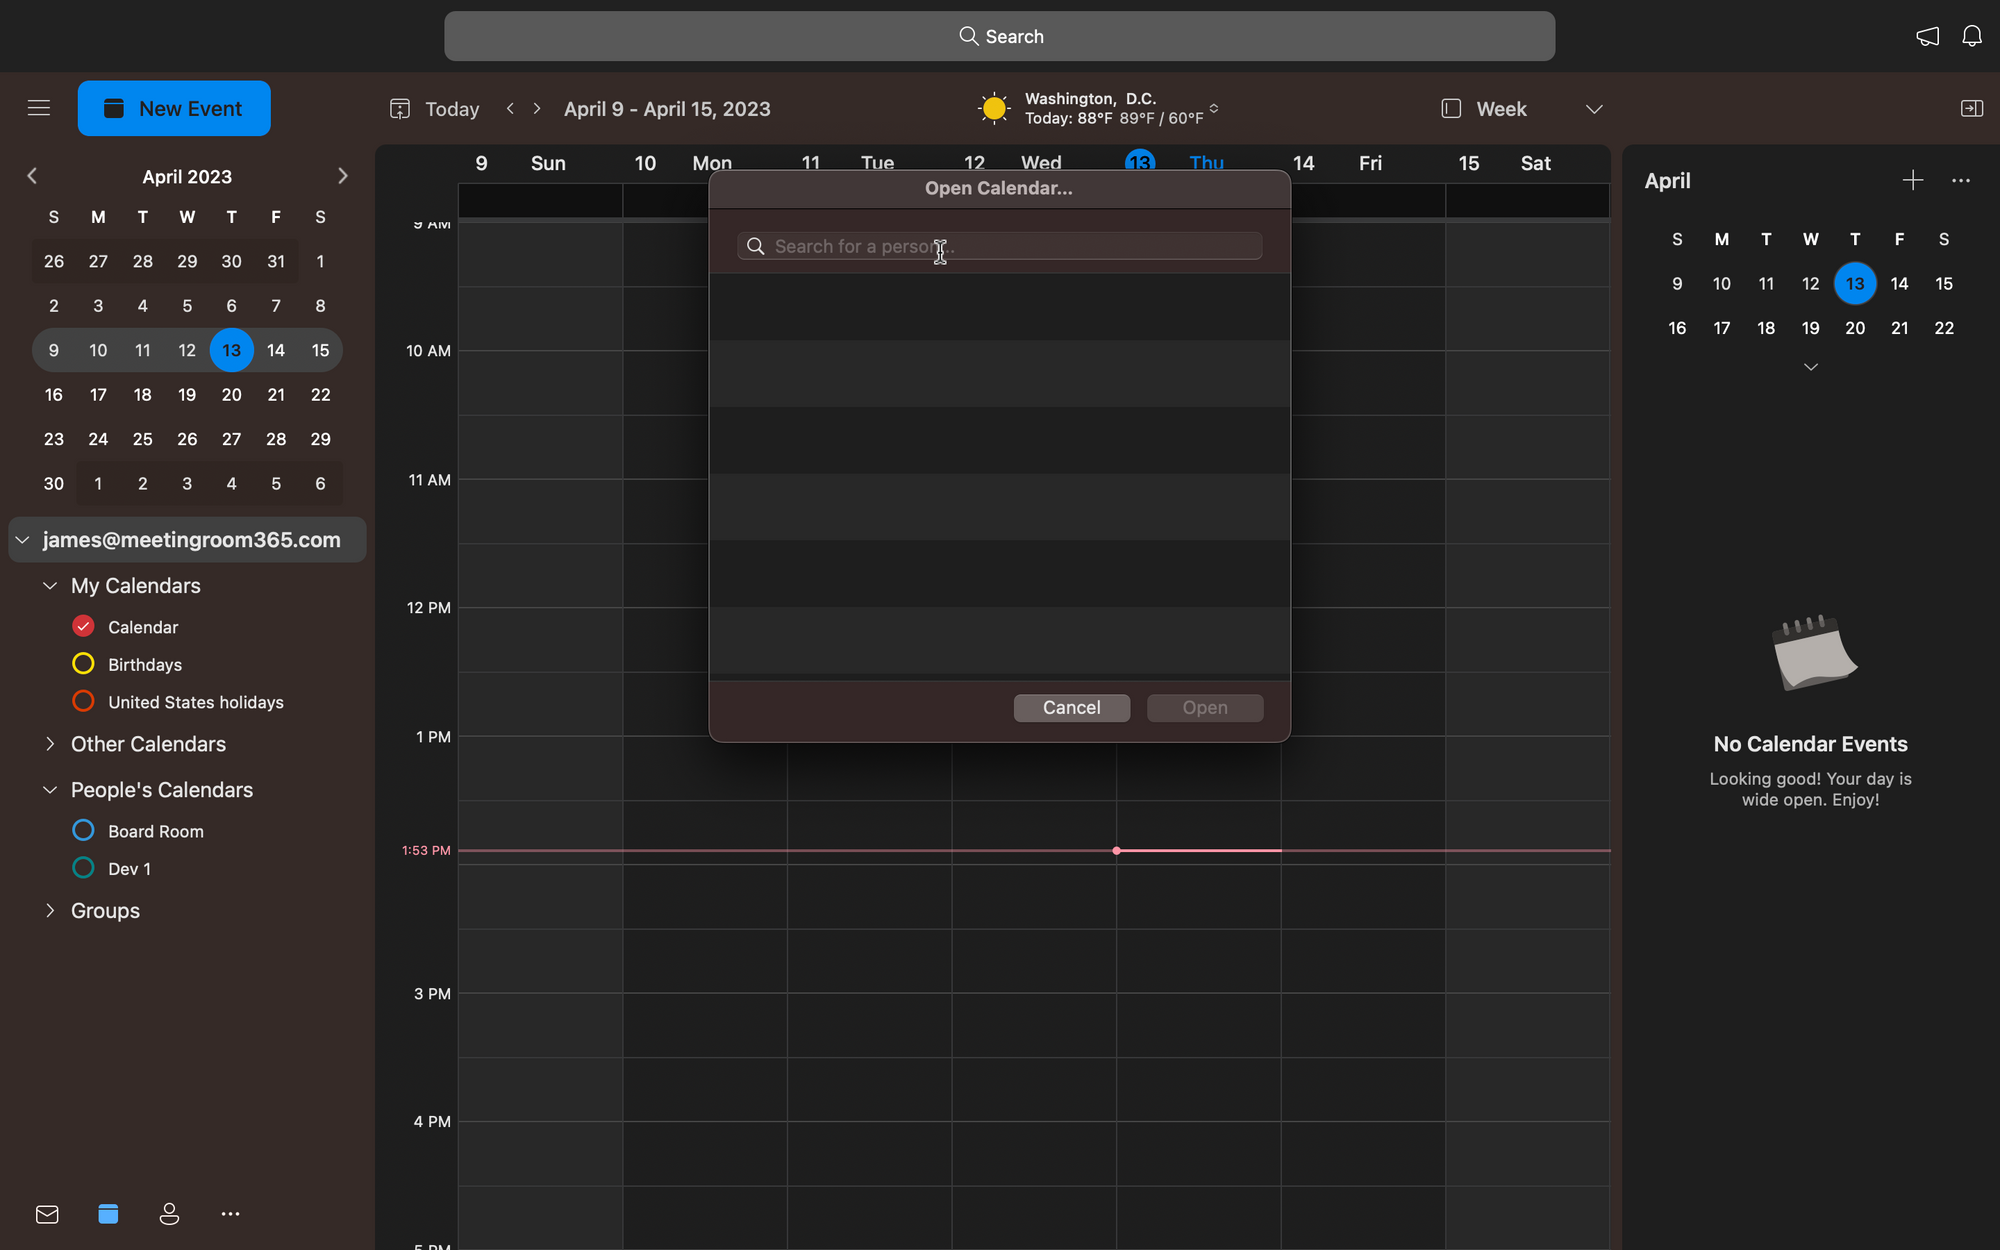Open the notifications bell icon

[1971, 36]
